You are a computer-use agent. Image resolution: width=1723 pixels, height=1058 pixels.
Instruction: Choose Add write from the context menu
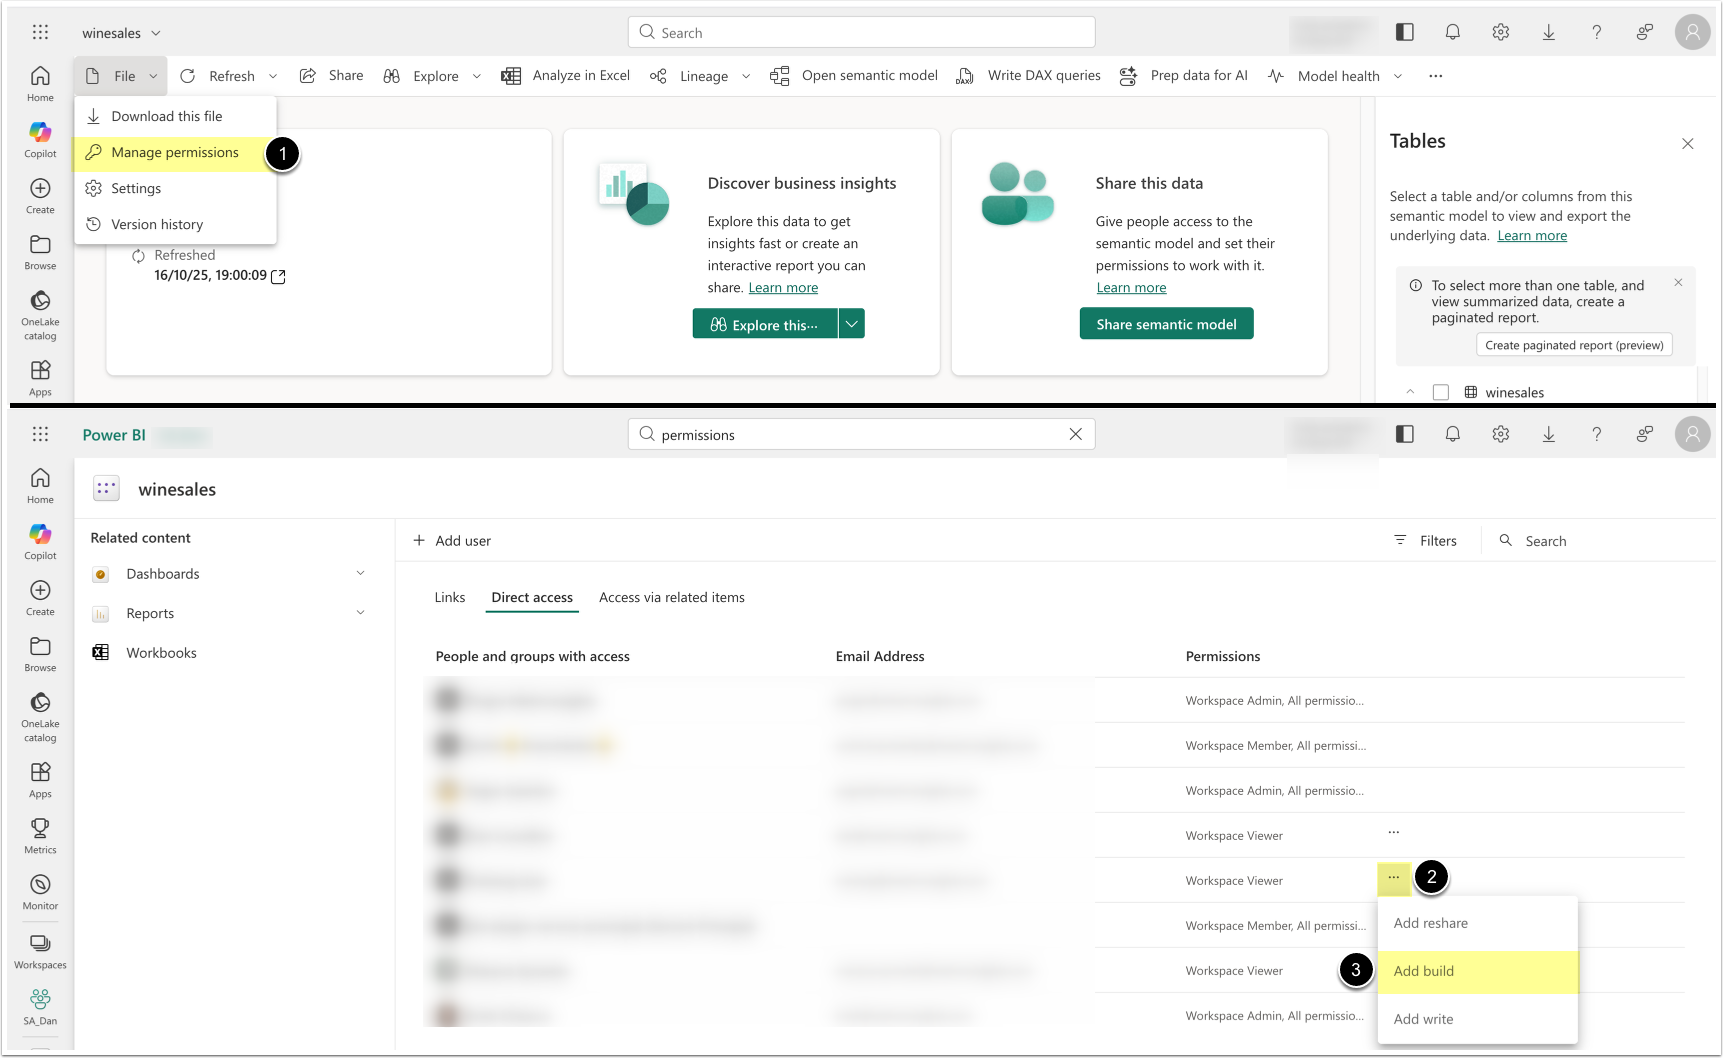pos(1477,1019)
